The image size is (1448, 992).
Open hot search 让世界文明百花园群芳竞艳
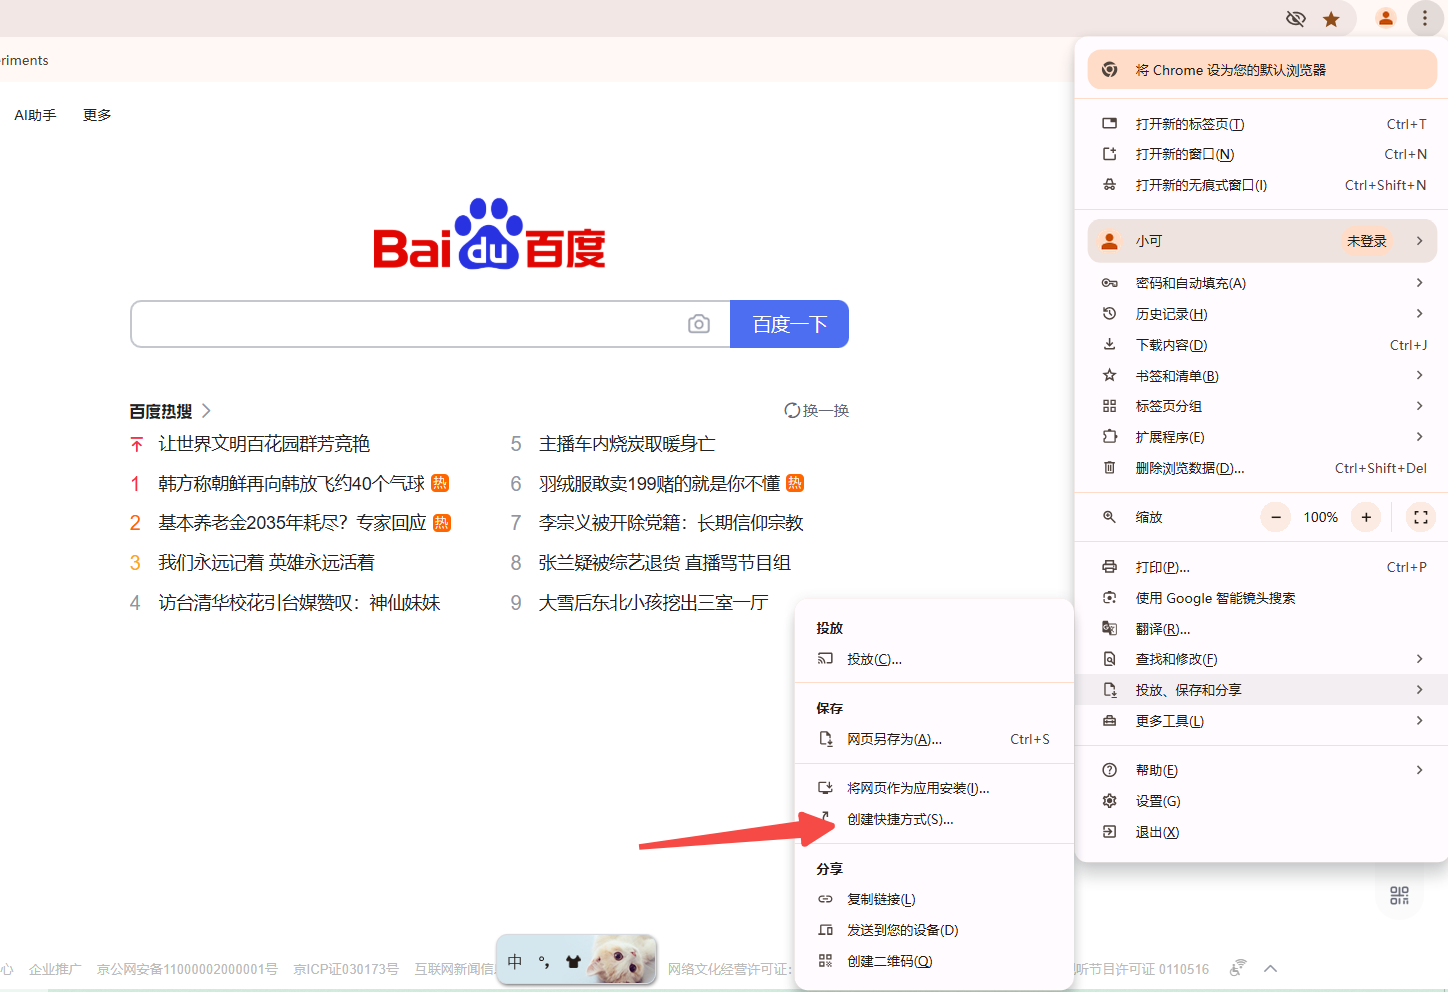tap(264, 443)
